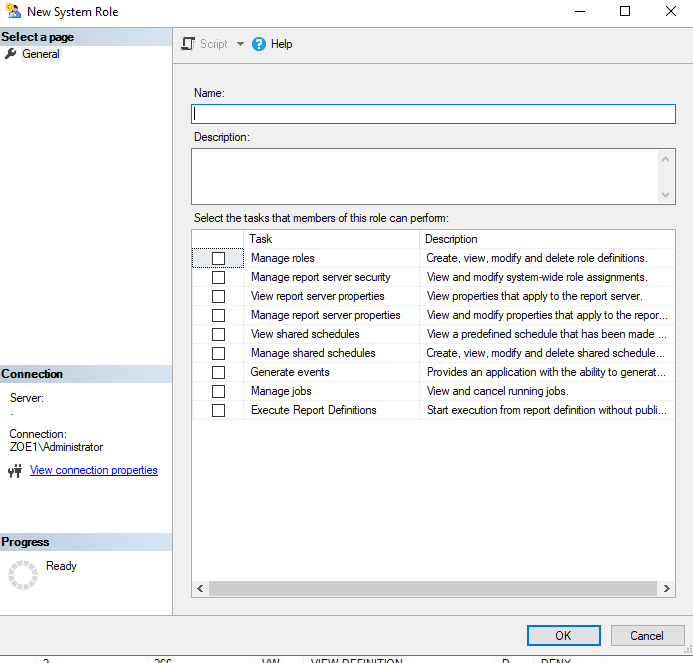Click the wrench icon beside General
The height and width of the screenshot is (663, 693).
point(11,54)
